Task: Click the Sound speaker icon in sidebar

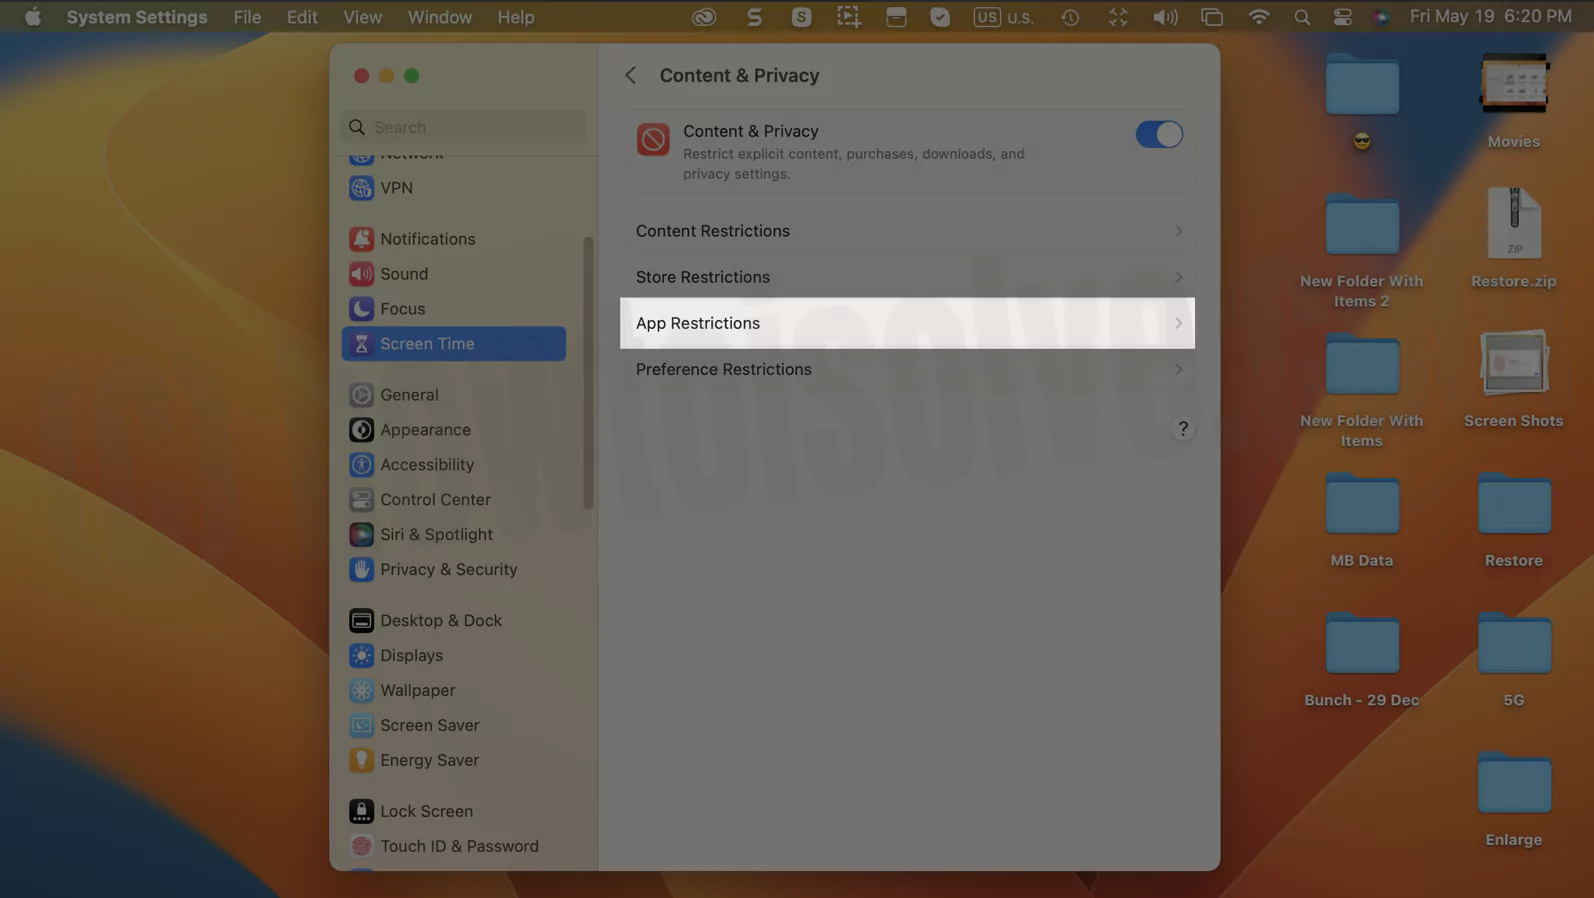Action: tap(361, 274)
